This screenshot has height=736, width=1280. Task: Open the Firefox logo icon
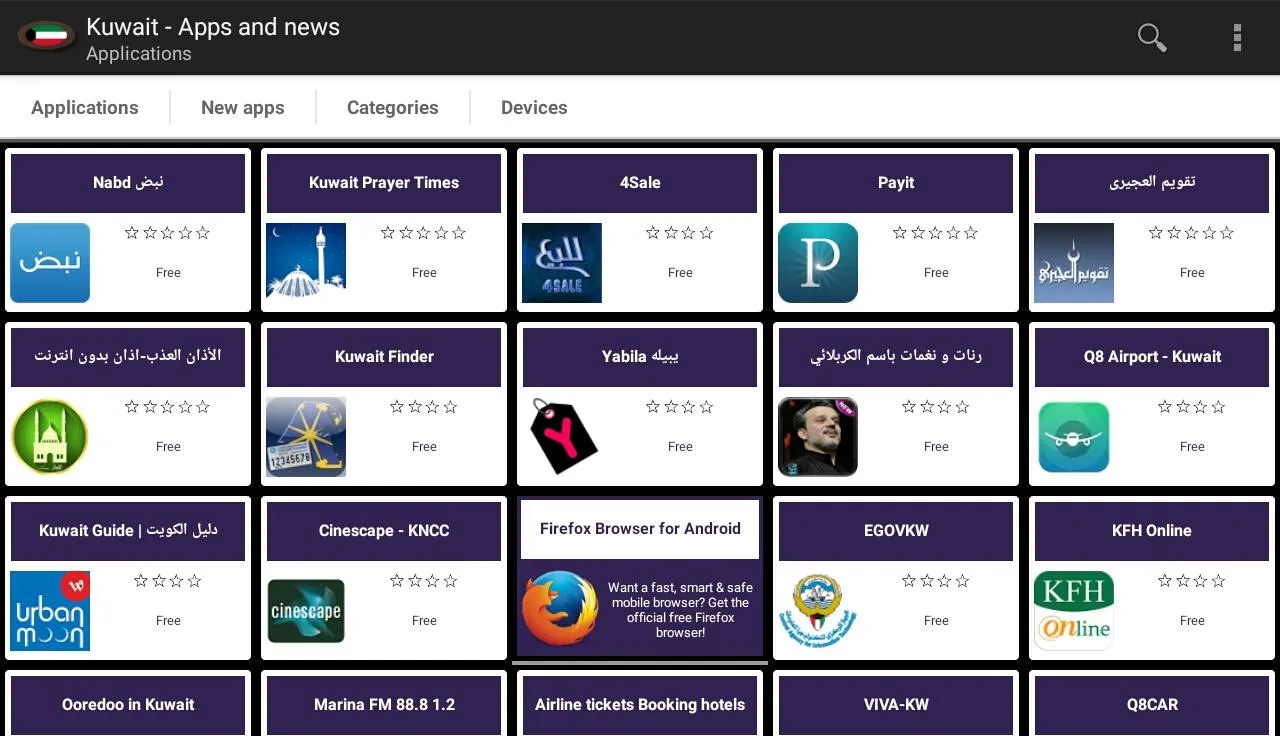[x=560, y=608]
